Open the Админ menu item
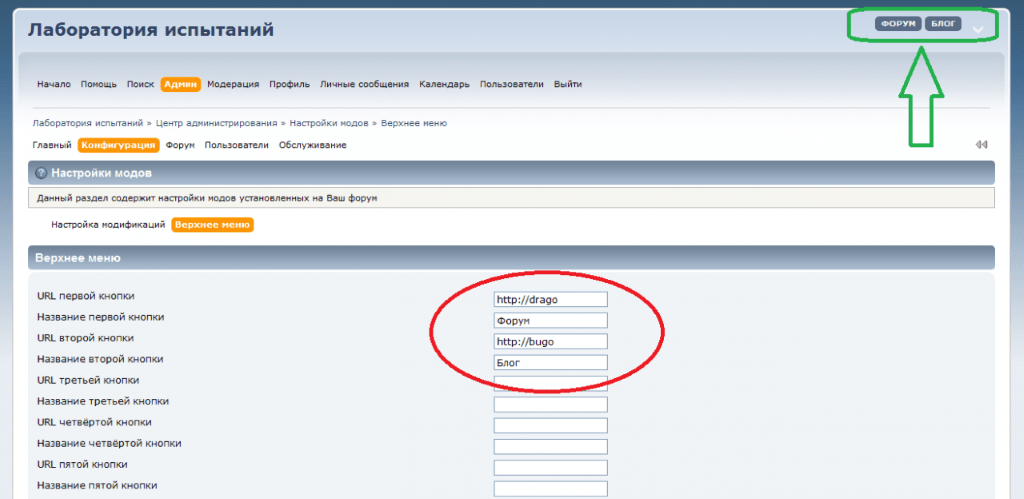1024x499 pixels. (x=181, y=84)
